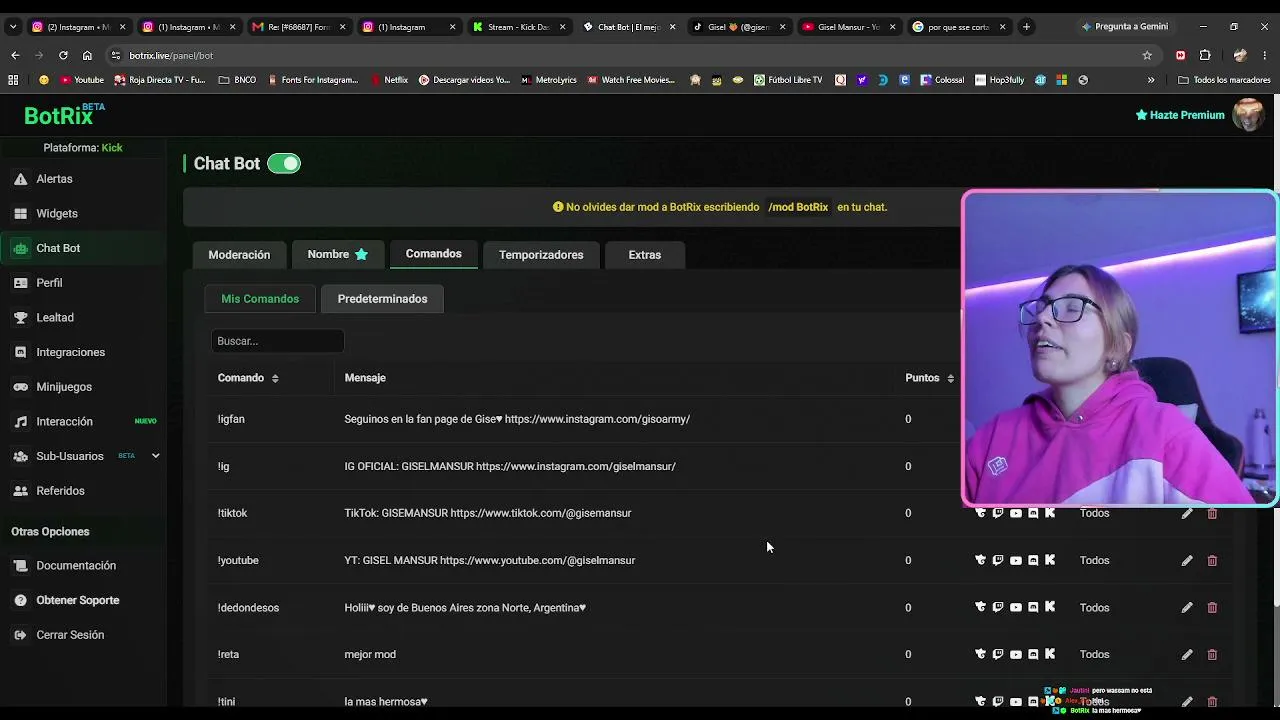Open the Widgets sidebar icon
The height and width of the screenshot is (720, 1280).
click(20, 214)
